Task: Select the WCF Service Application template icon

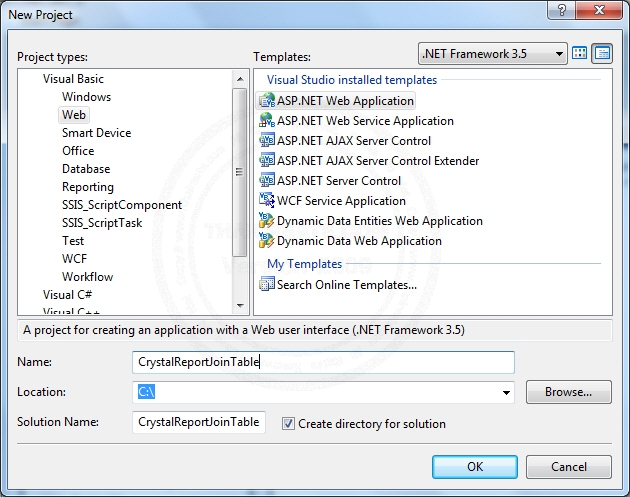Action: [x=267, y=201]
